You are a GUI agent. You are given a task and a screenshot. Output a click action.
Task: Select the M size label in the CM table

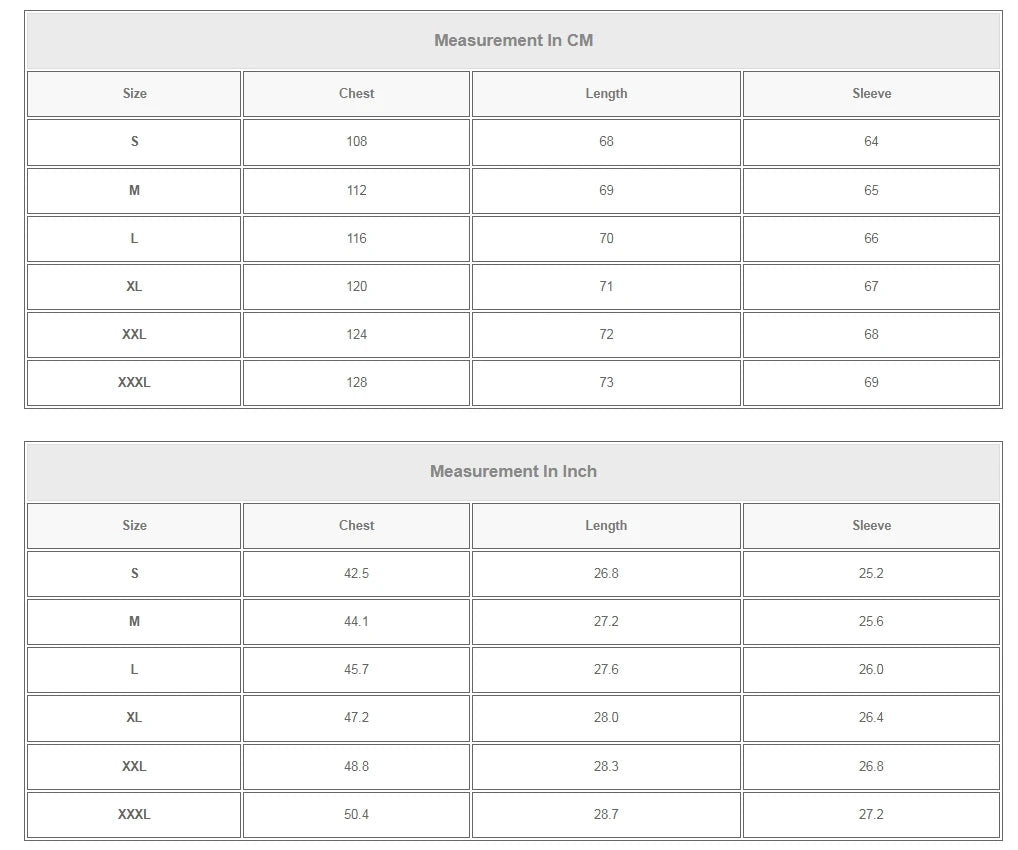tap(134, 191)
